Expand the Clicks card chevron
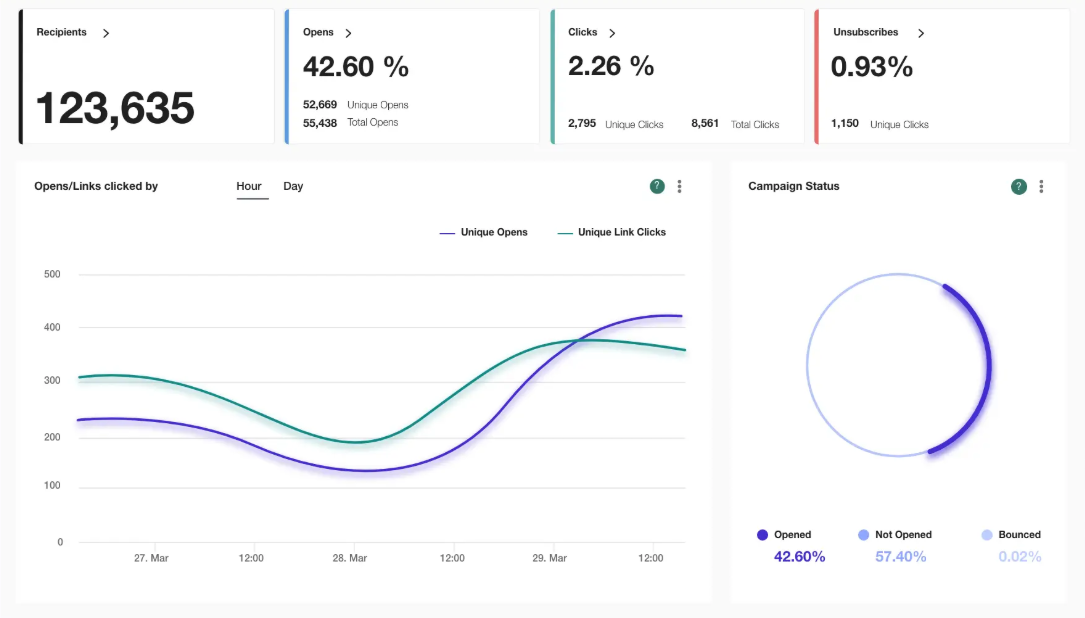Screen dimensions: 1085x618 (612, 33)
